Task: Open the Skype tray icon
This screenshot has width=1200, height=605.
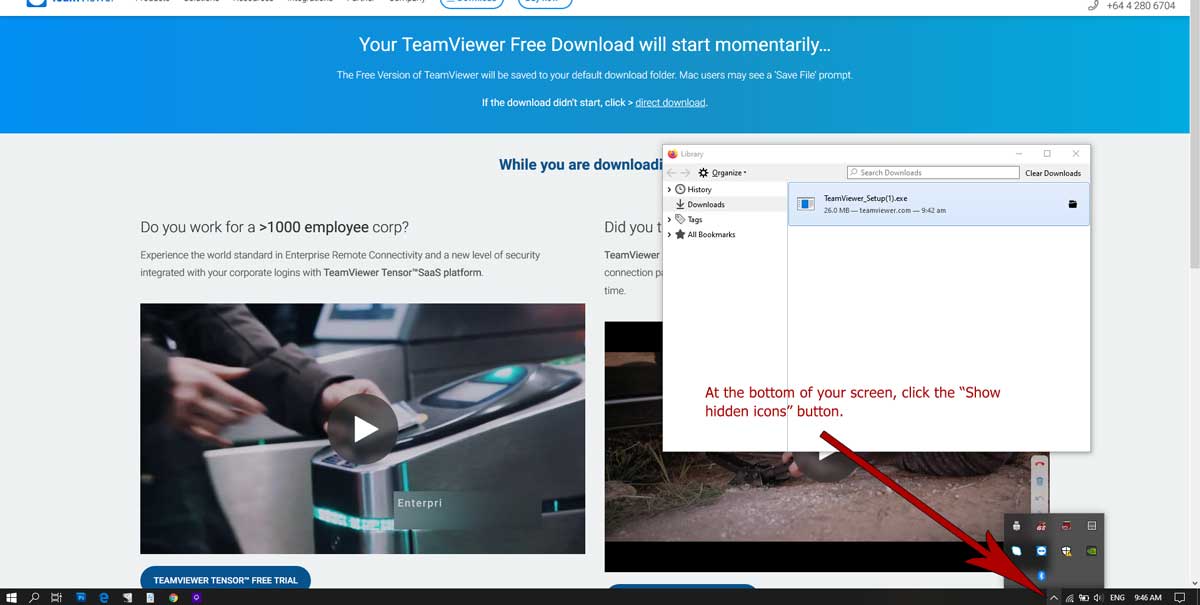Action: point(1016,551)
